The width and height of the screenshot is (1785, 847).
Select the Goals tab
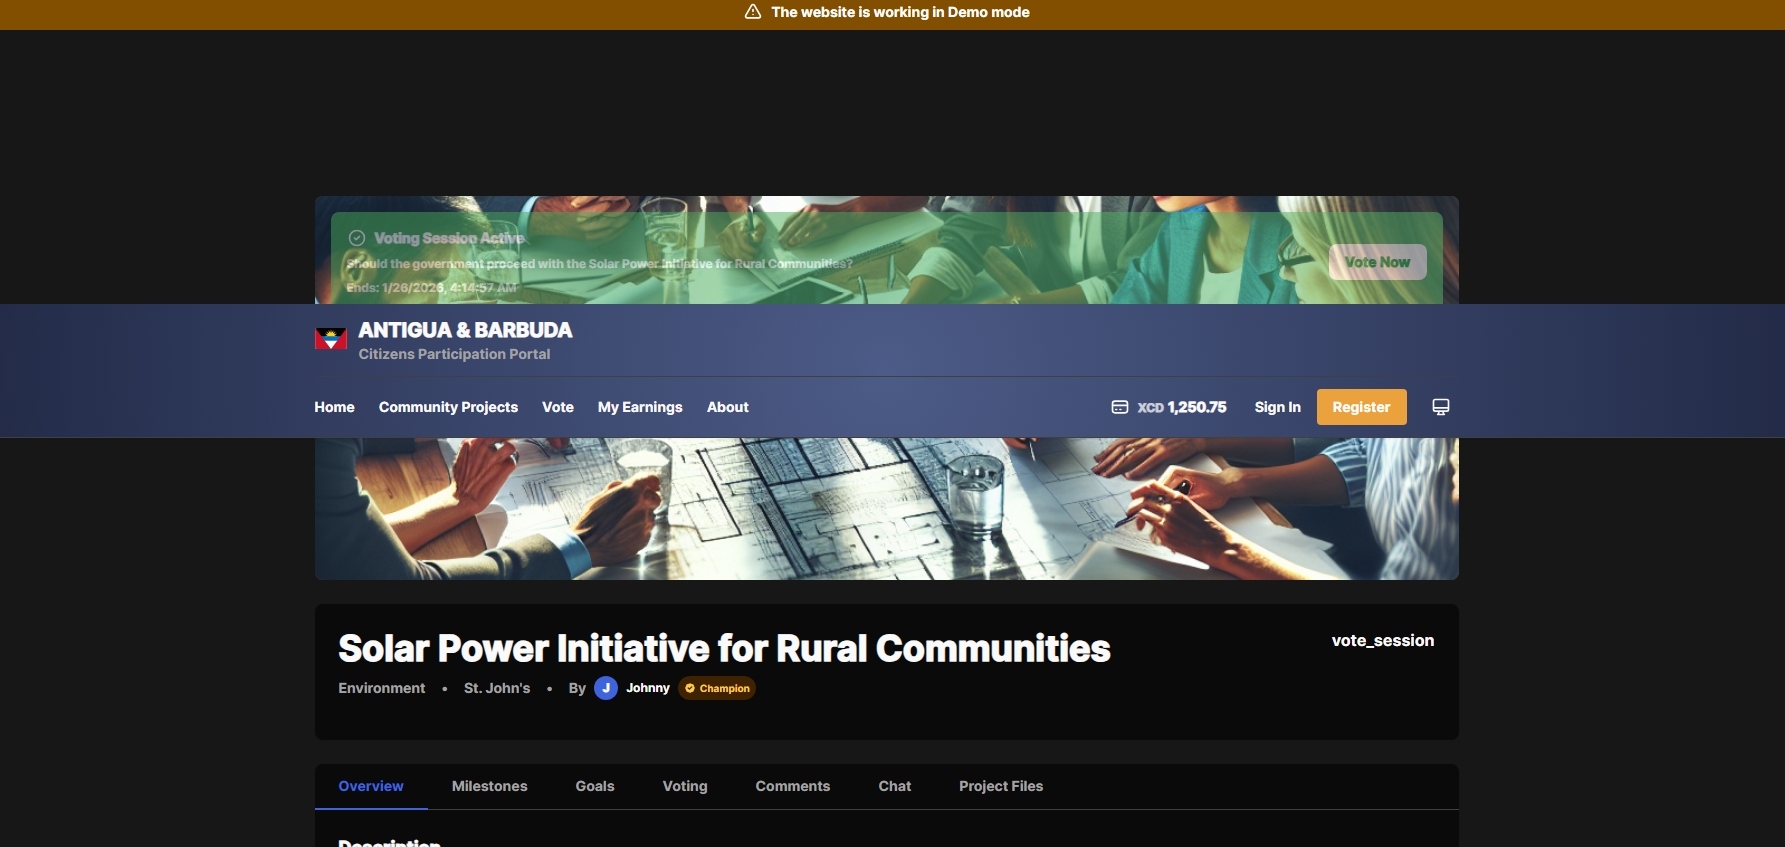tap(595, 786)
